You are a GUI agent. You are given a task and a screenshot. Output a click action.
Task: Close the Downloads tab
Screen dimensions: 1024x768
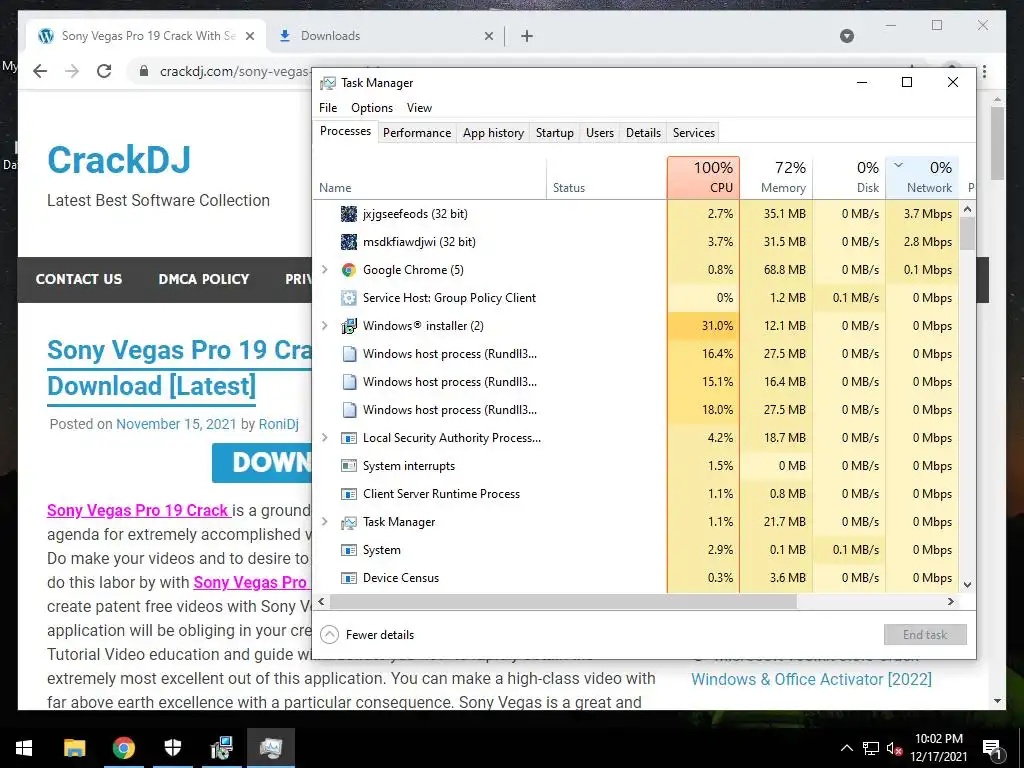coord(488,36)
